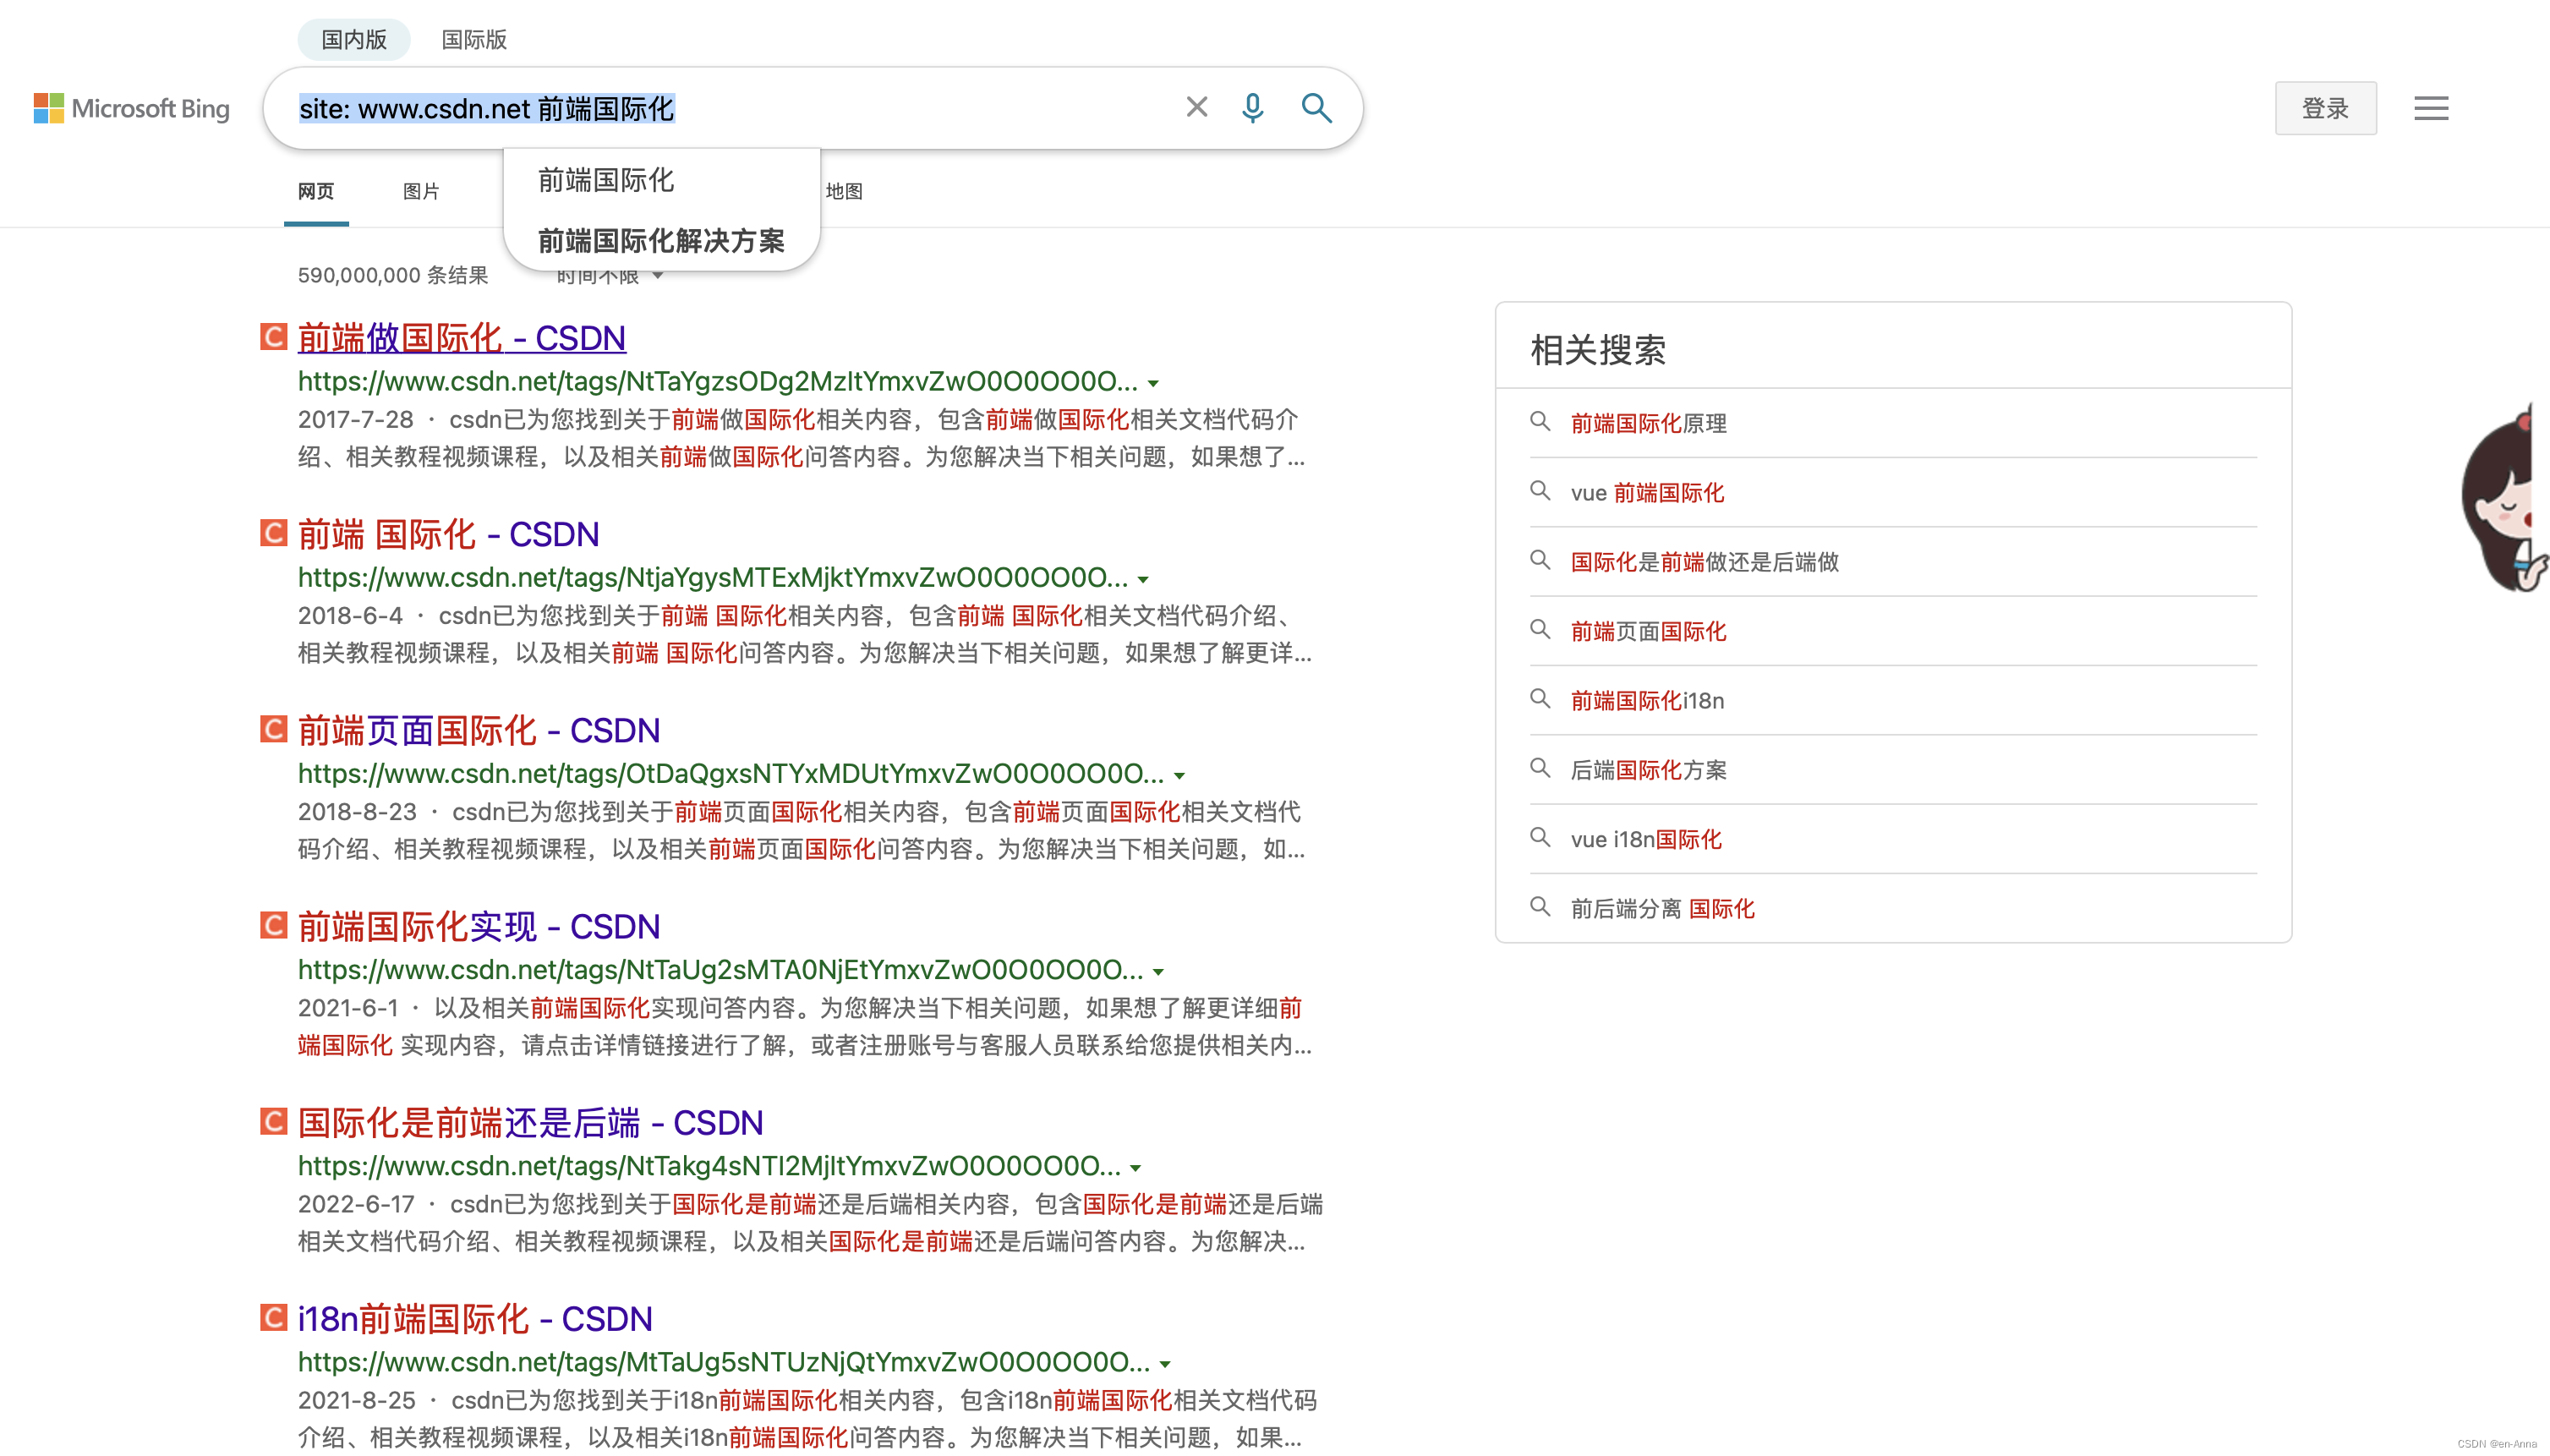Click URL under 前端页面国际化 result
The width and height of the screenshot is (2550, 1456).
tap(730, 773)
